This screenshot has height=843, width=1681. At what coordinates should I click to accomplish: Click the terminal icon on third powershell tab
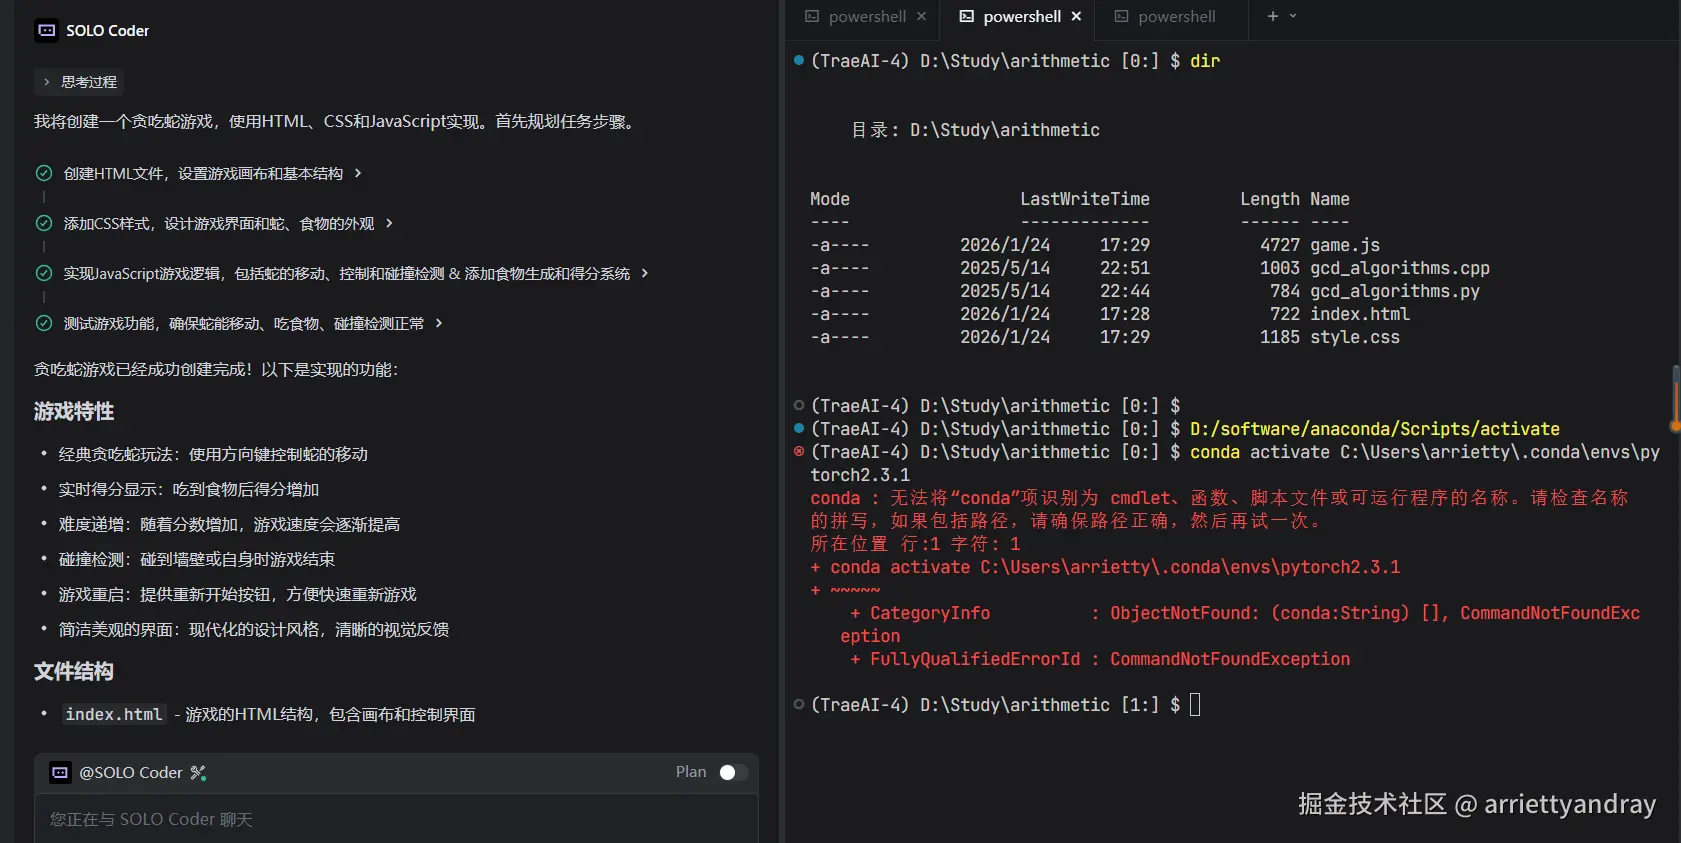click(1121, 16)
